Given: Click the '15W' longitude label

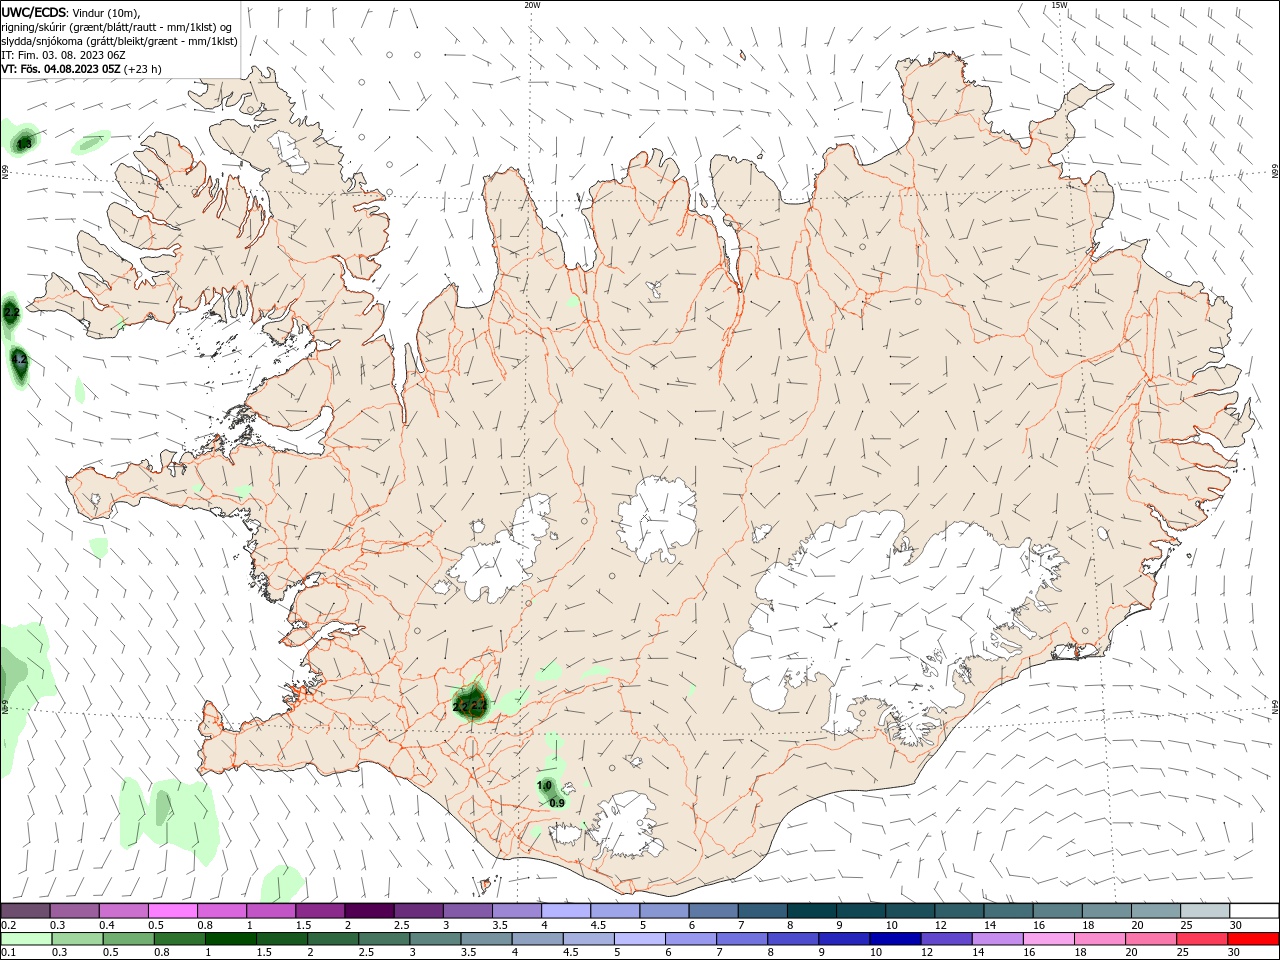Looking at the screenshot, I should [1059, 5].
